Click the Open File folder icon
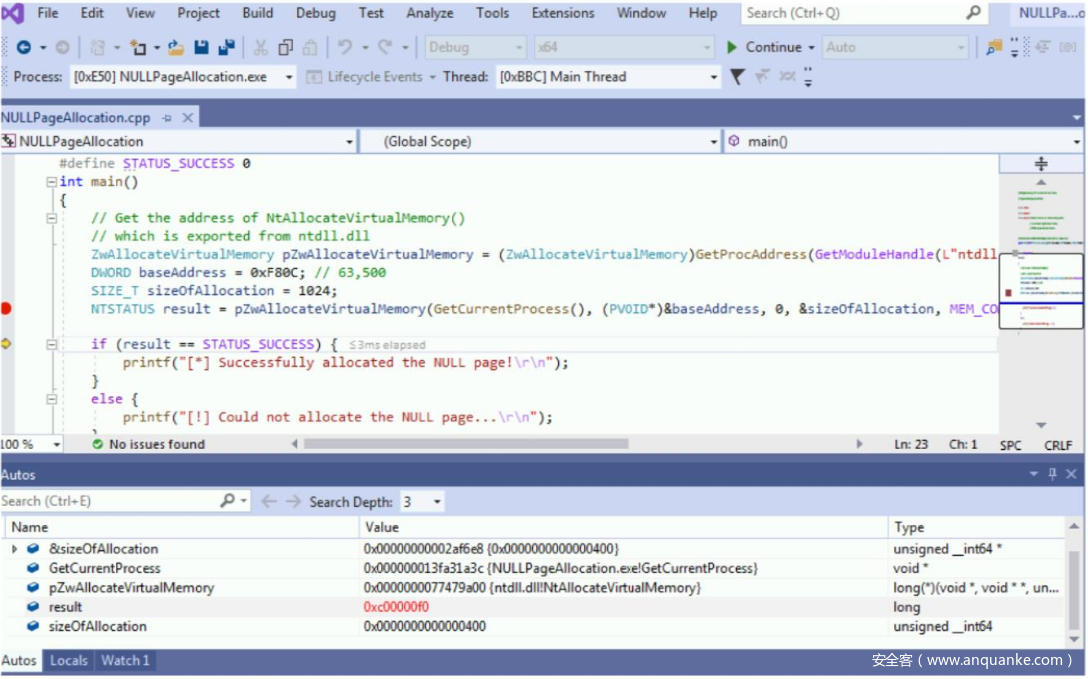 tap(176, 47)
